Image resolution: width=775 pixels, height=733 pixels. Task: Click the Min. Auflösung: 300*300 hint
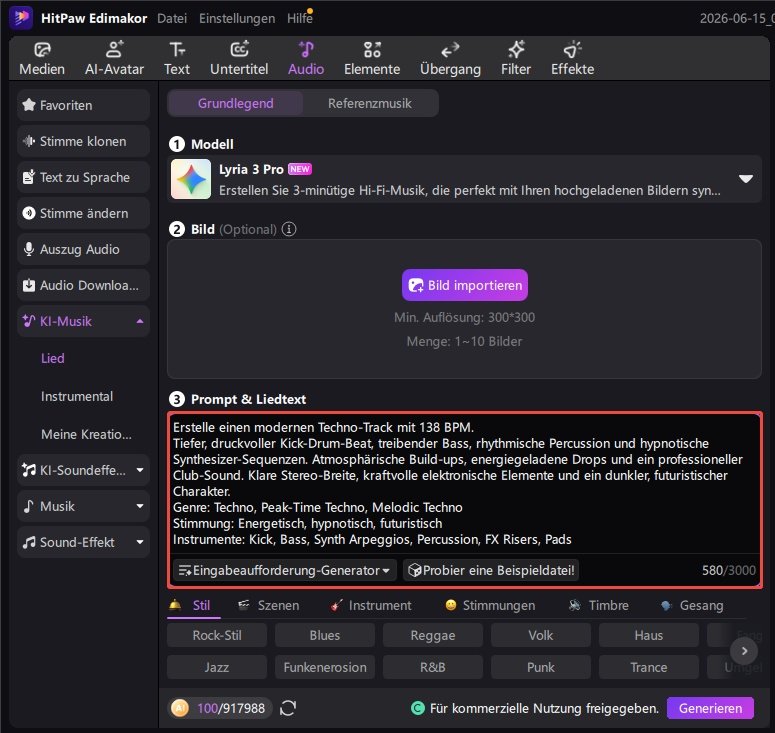pos(465,317)
